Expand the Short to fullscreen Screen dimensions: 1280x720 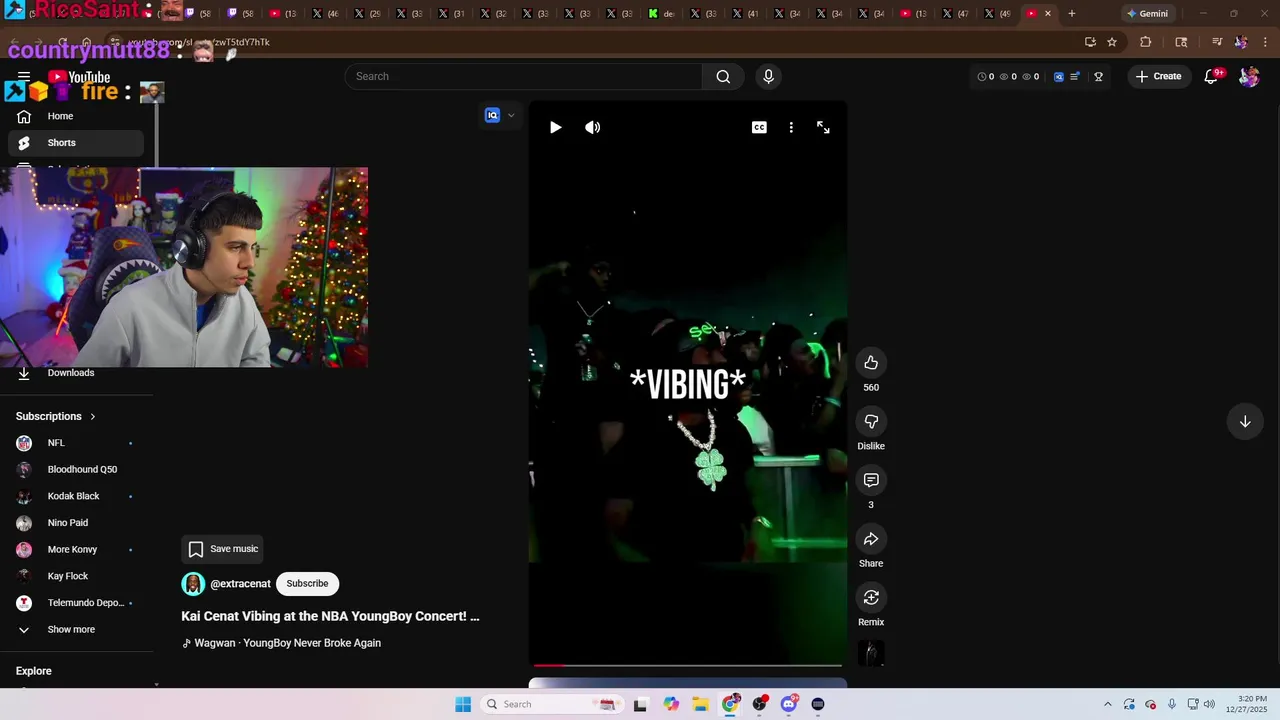pos(823,127)
